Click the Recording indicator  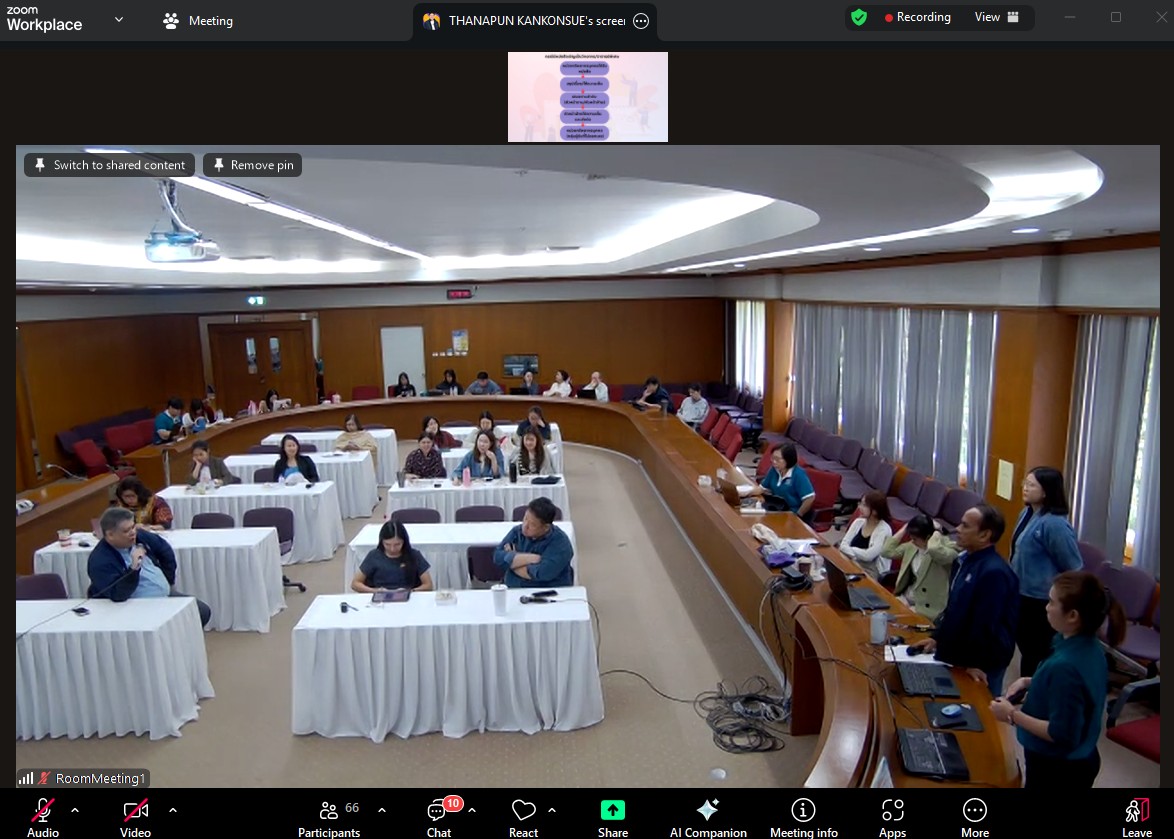tap(917, 17)
